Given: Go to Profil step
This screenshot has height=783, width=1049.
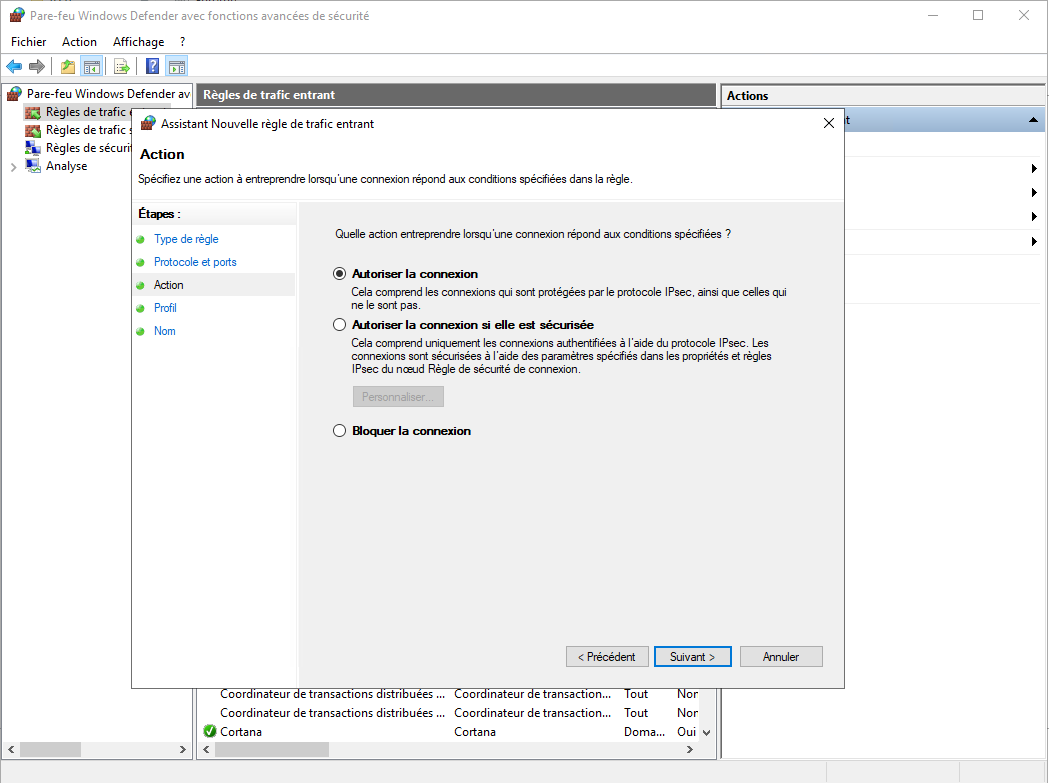Looking at the screenshot, I should [x=165, y=308].
